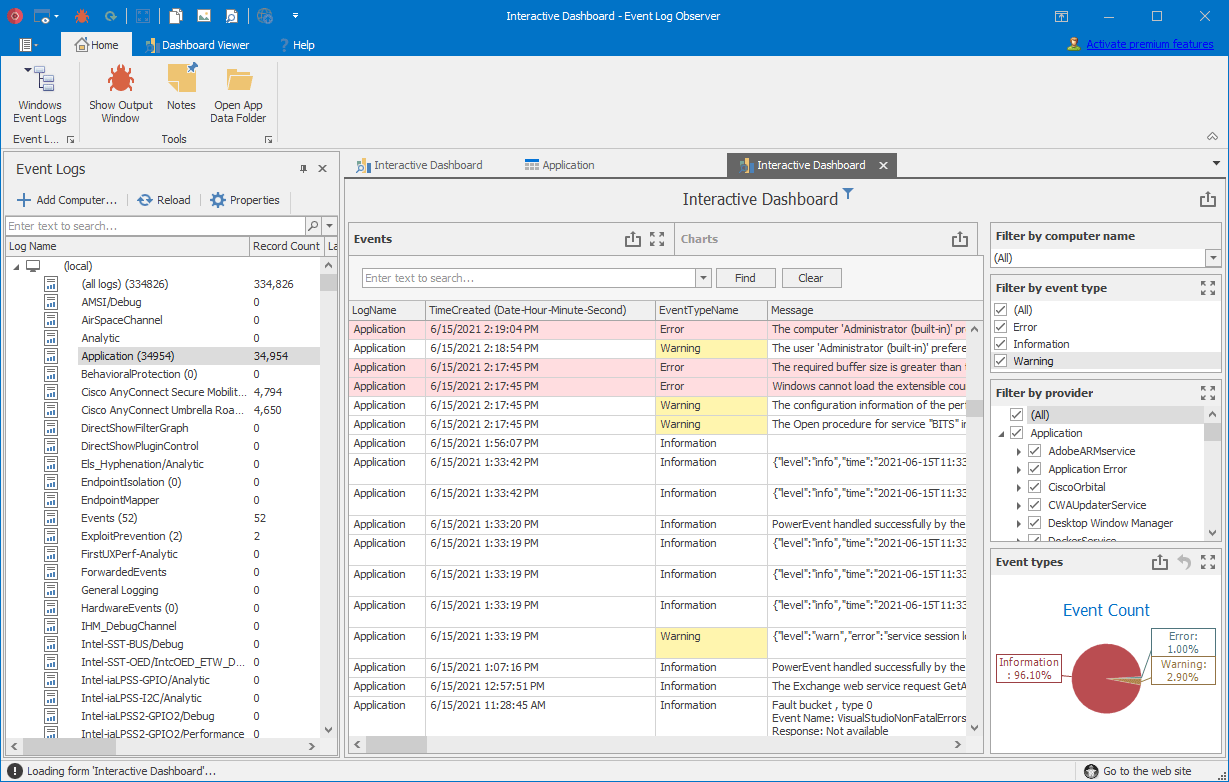Maximize the Event types chart panel

pyautogui.click(x=1208, y=562)
